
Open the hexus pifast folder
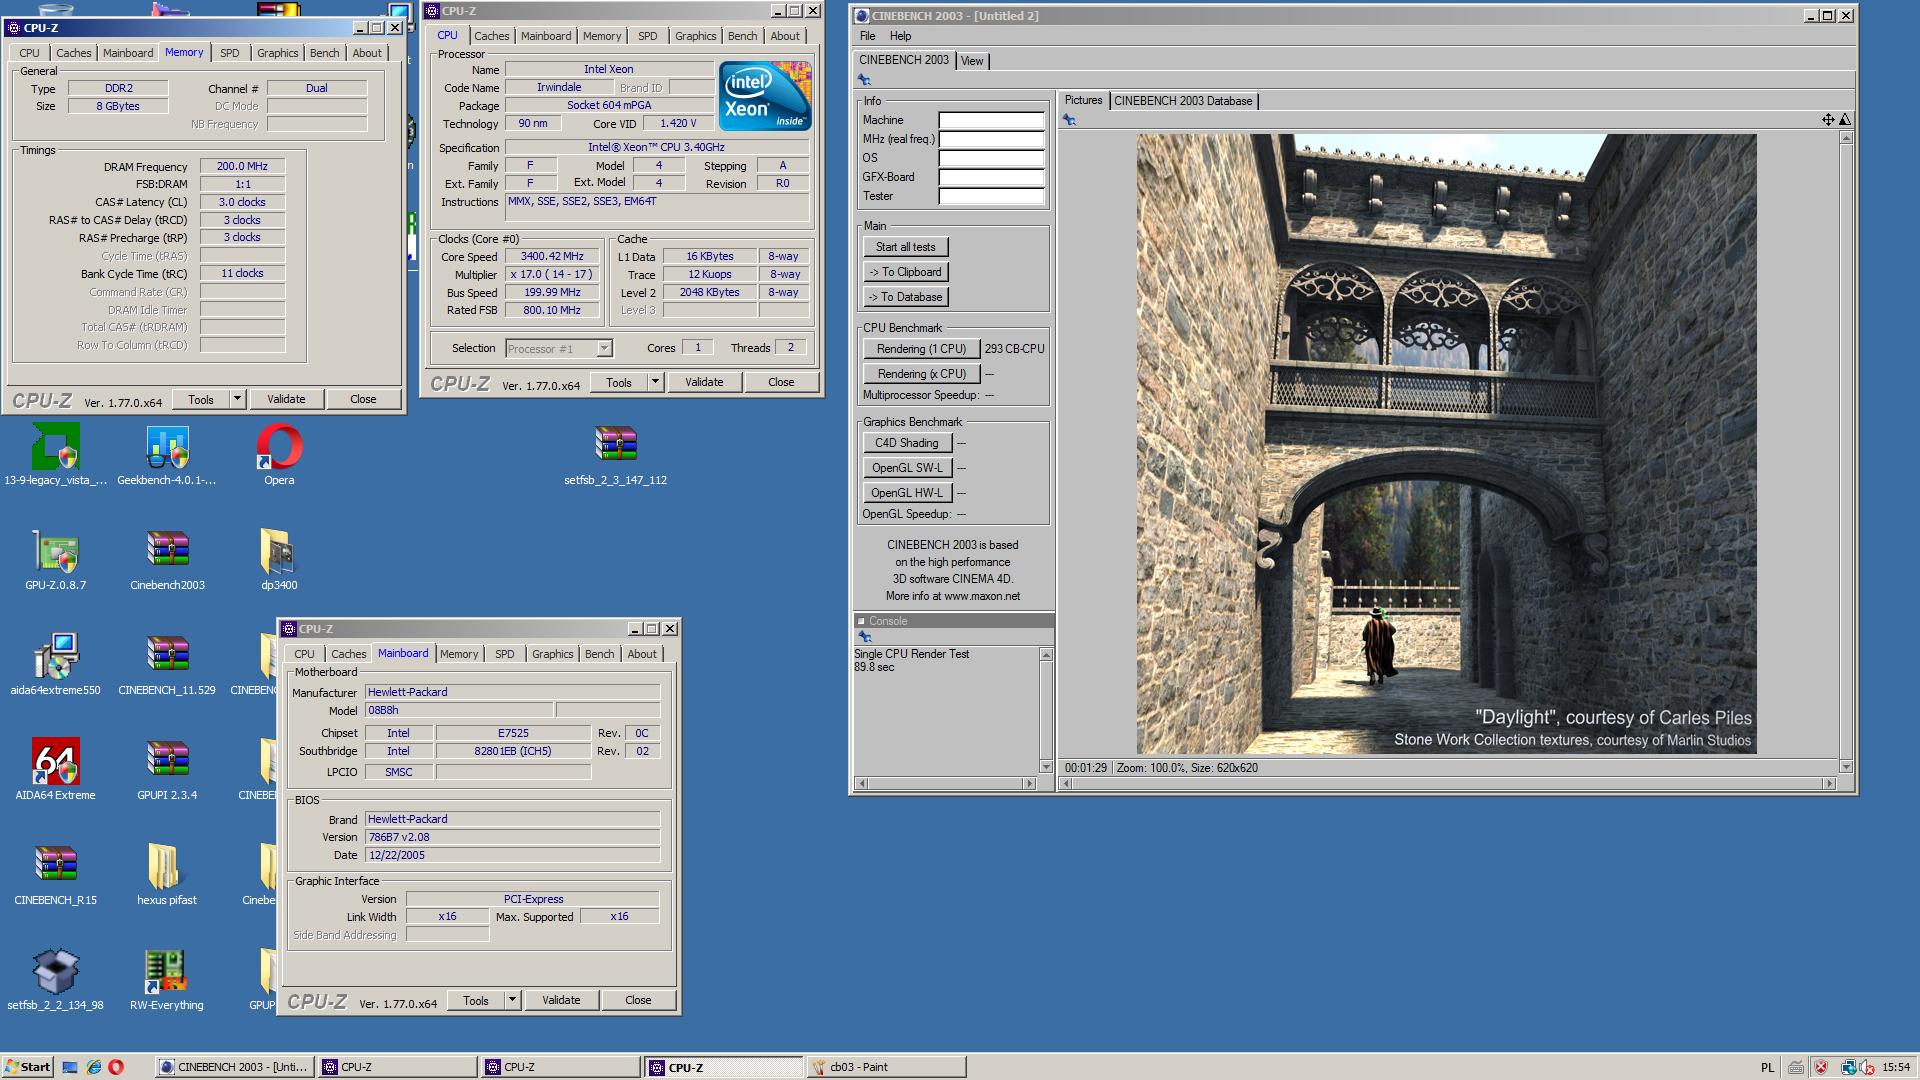pyautogui.click(x=167, y=867)
